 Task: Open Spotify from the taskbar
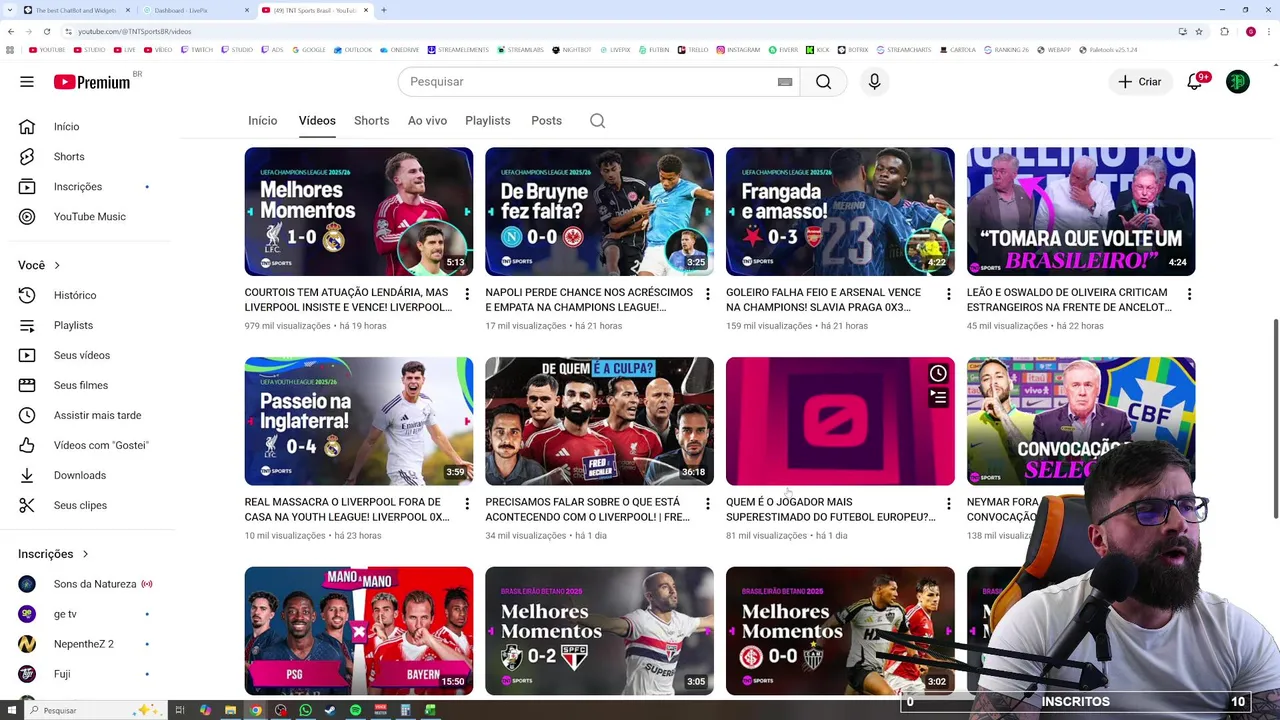tap(355, 710)
